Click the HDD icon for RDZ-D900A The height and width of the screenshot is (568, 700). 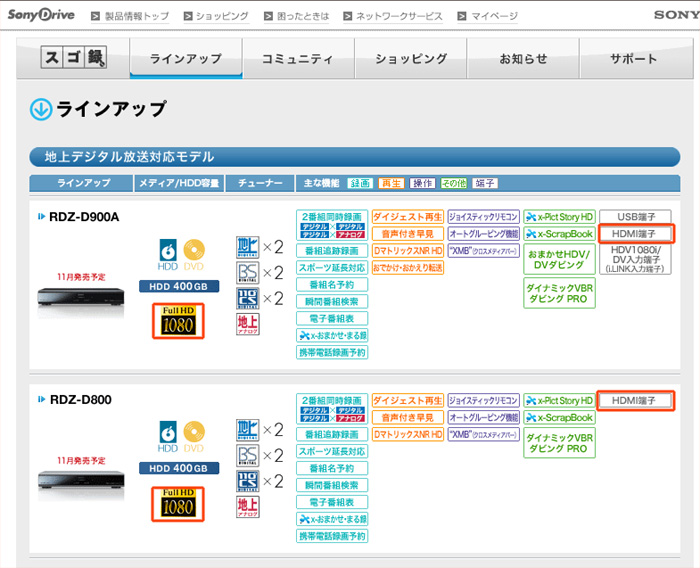point(168,254)
